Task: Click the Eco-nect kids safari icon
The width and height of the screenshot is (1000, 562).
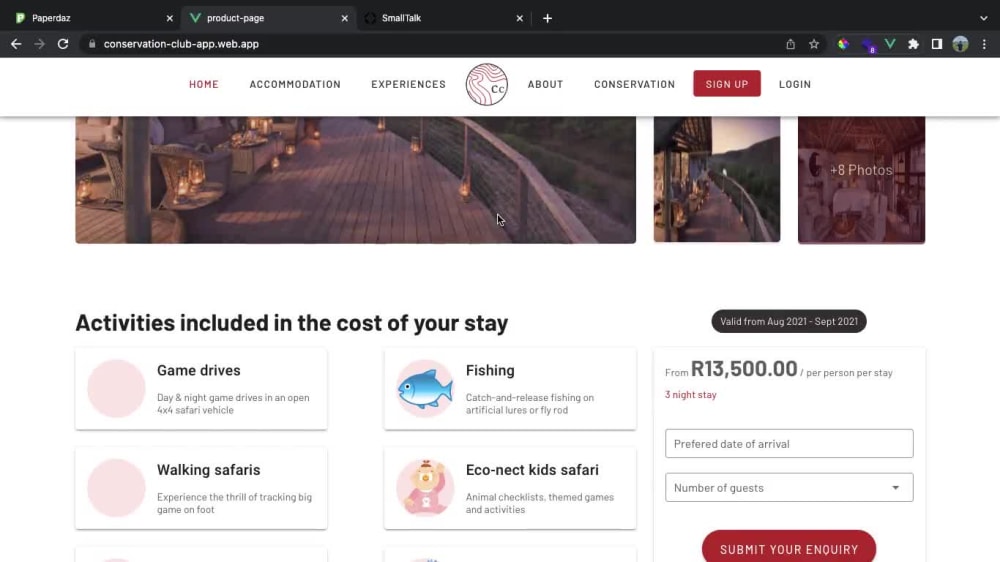Action: [x=425, y=487]
